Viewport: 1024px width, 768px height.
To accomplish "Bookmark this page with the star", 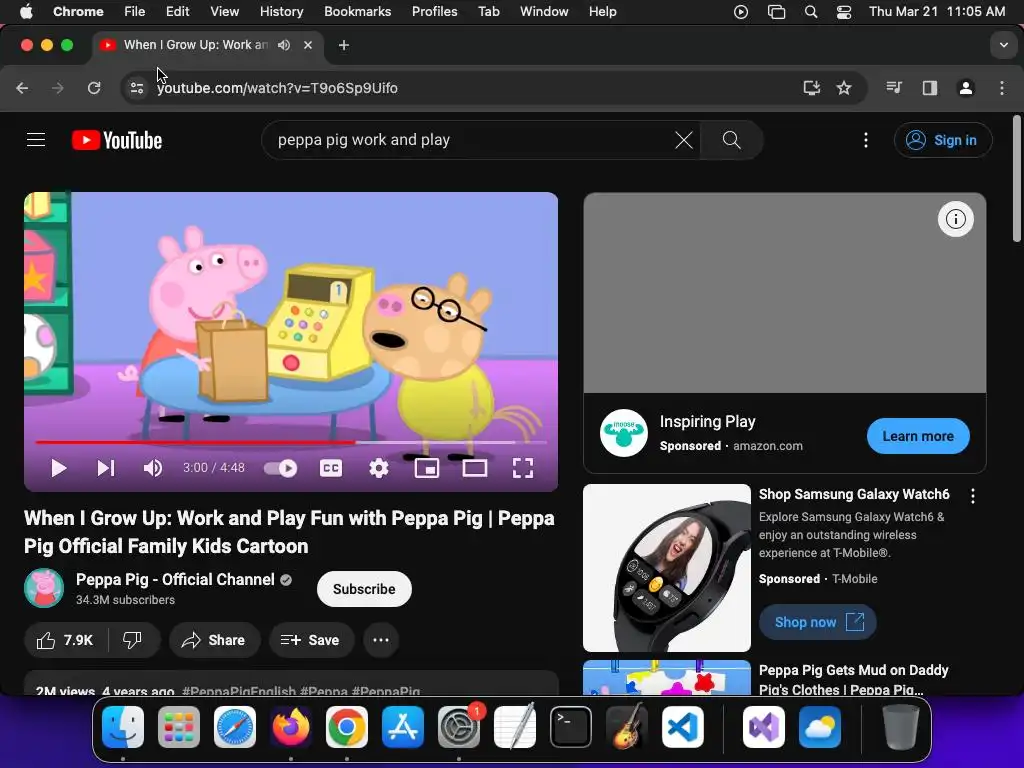I will tap(844, 88).
